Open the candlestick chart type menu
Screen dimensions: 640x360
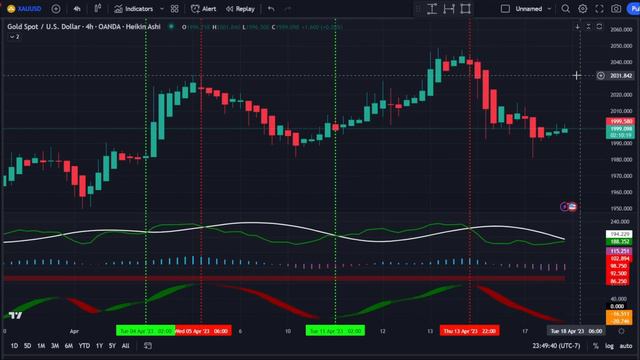coord(98,9)
